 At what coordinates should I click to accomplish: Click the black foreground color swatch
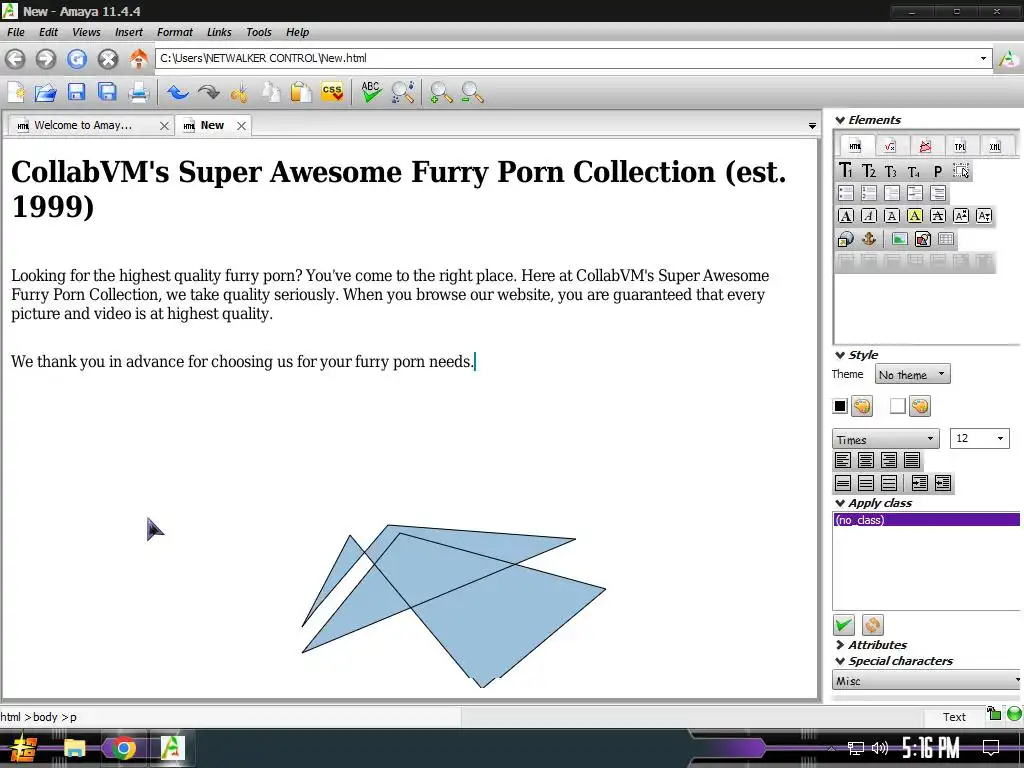pyautogui.click(x=840, y=406)
